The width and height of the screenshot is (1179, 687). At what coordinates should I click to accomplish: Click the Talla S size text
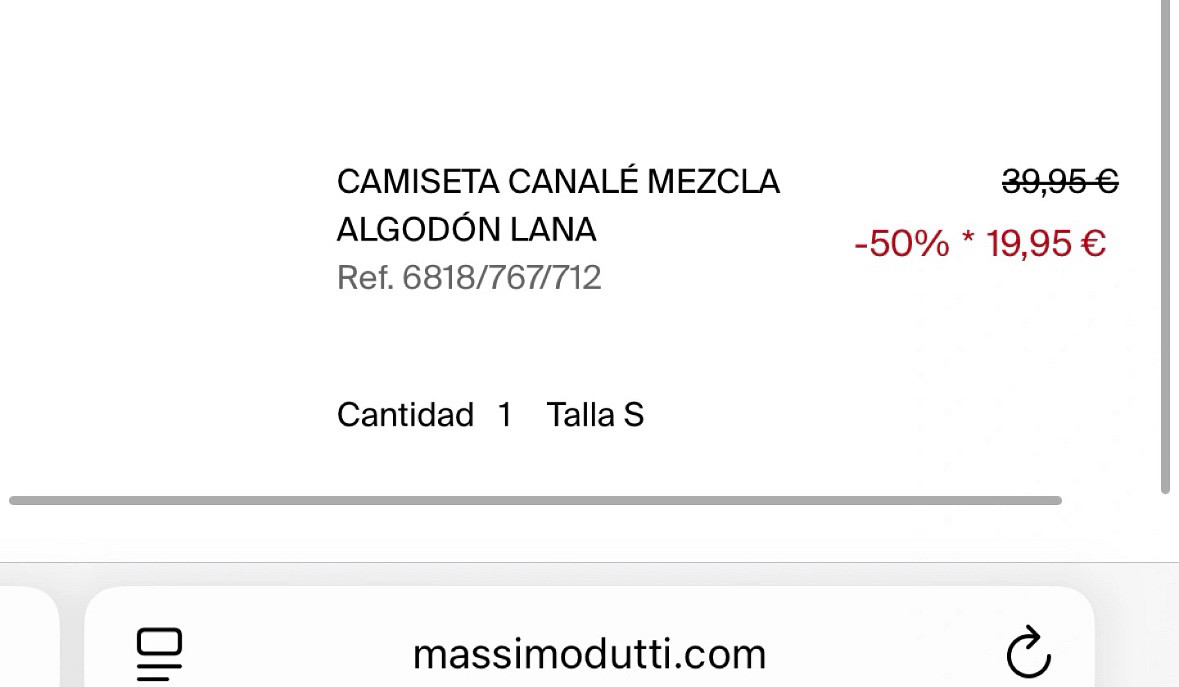(595, 414)
